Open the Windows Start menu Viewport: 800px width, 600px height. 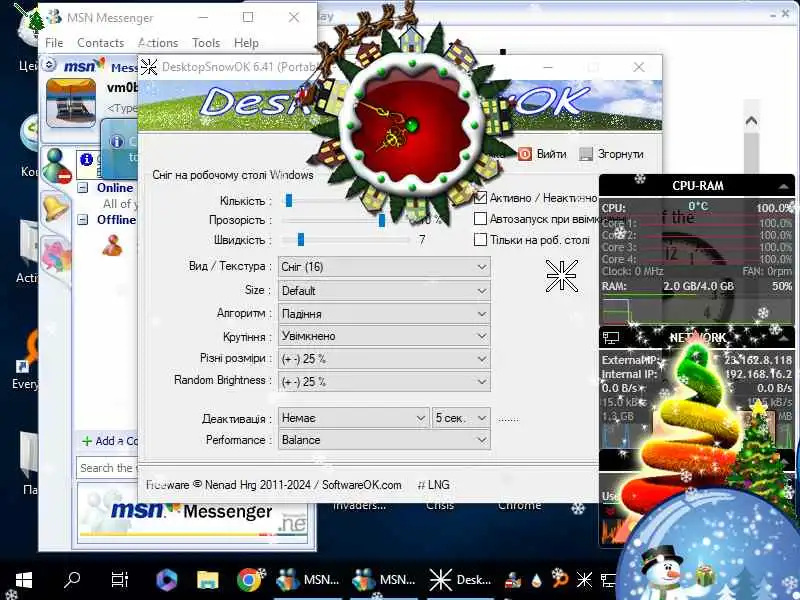(23, 580)
